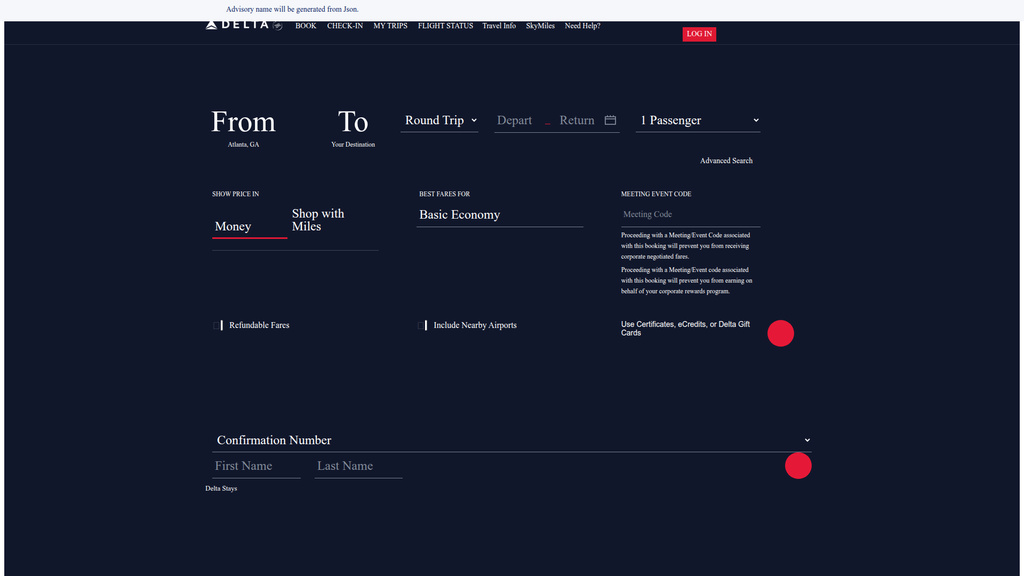The height and width of the screenshot is (576, 1024).
Task: Open the Delta Stays link
Action: click(x=221, y=488)
